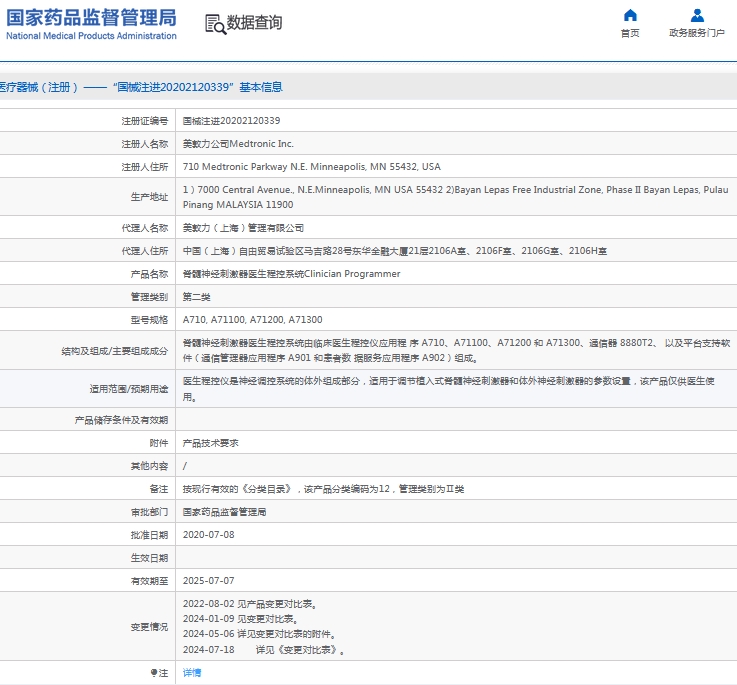Click the 备注 row label
The width and height of the screenshot is (737, 685).
pos(159,489)
